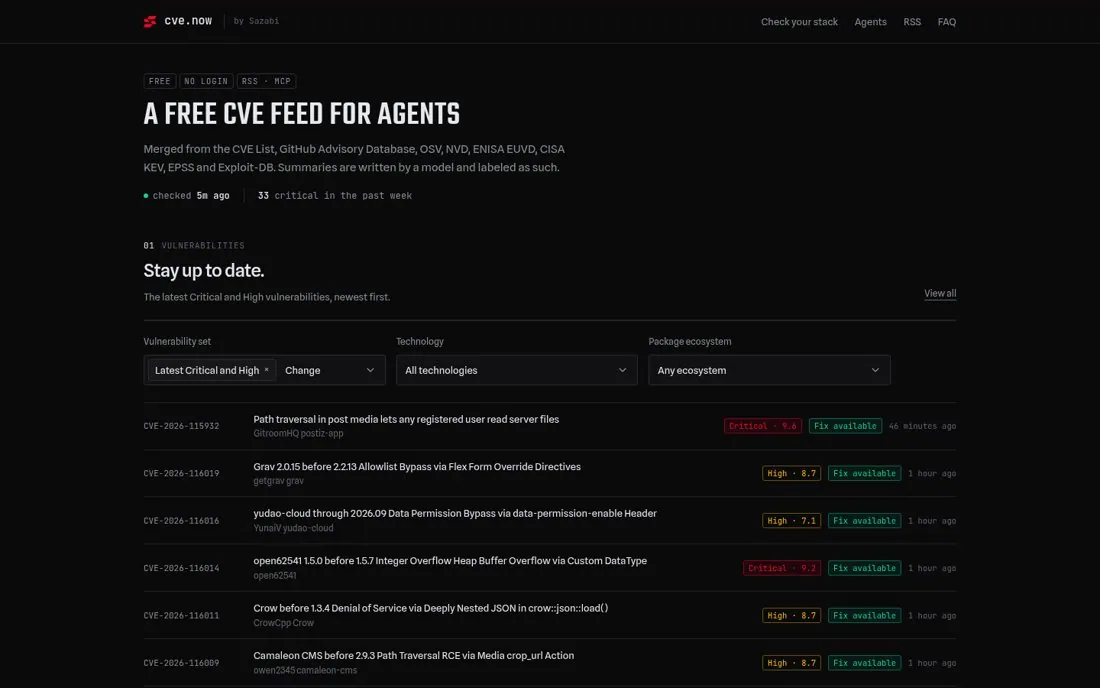1100x688 pixels.
Task: Click Fix available badge on postiz-app row
Action: 845,426
